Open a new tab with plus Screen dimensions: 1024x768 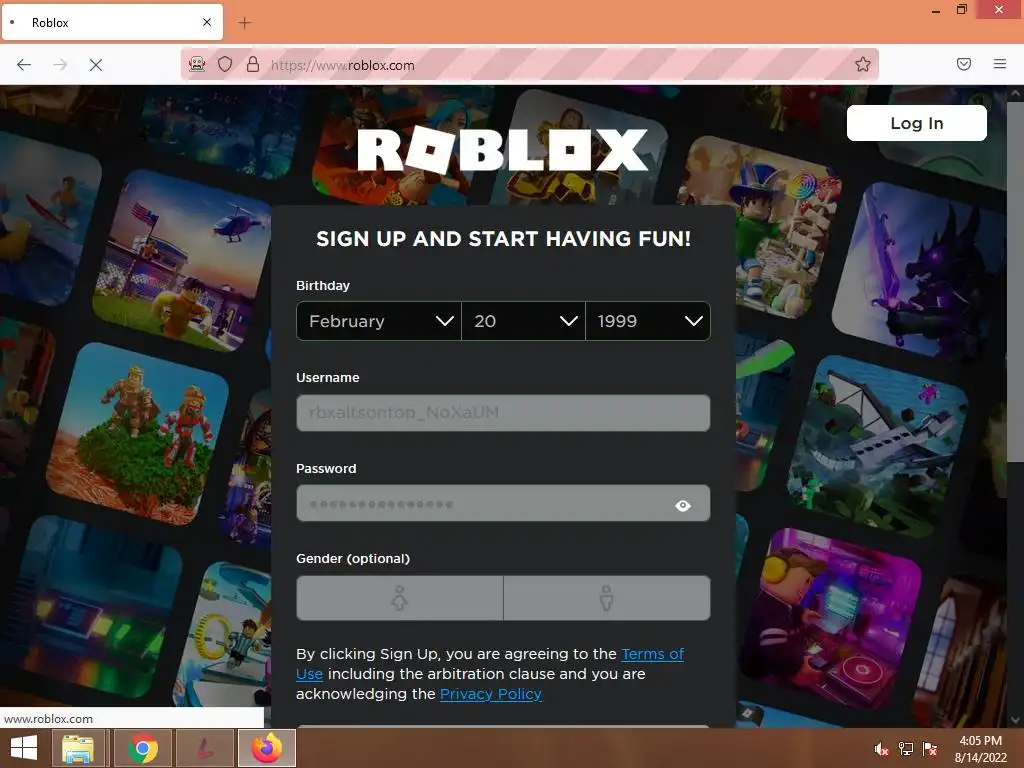(244, 23)
